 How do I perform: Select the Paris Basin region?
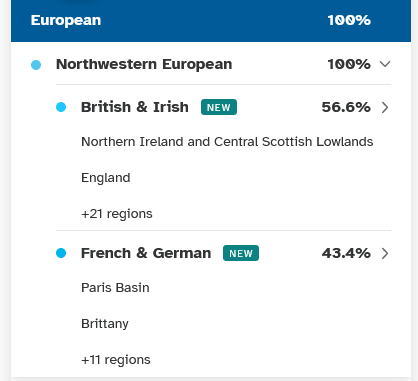point(115,288)
